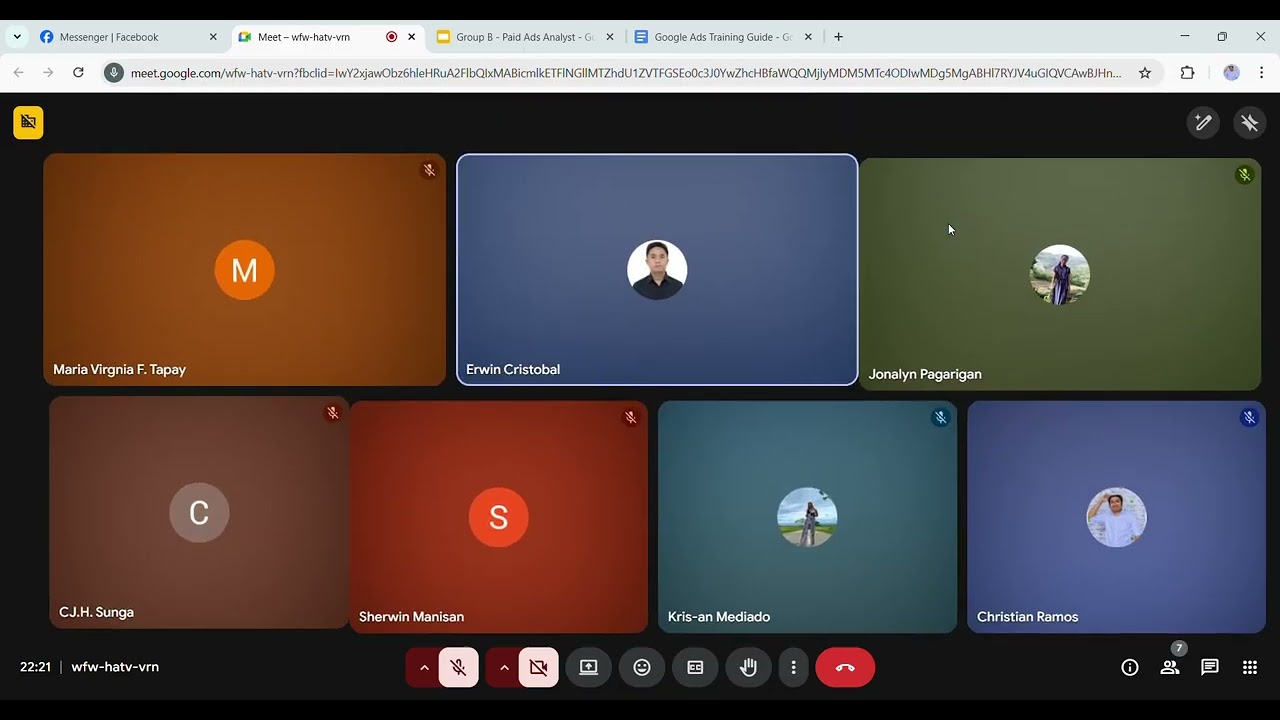
Task: Click microphone permission icon in address bar
Action: tap(114, 73)
